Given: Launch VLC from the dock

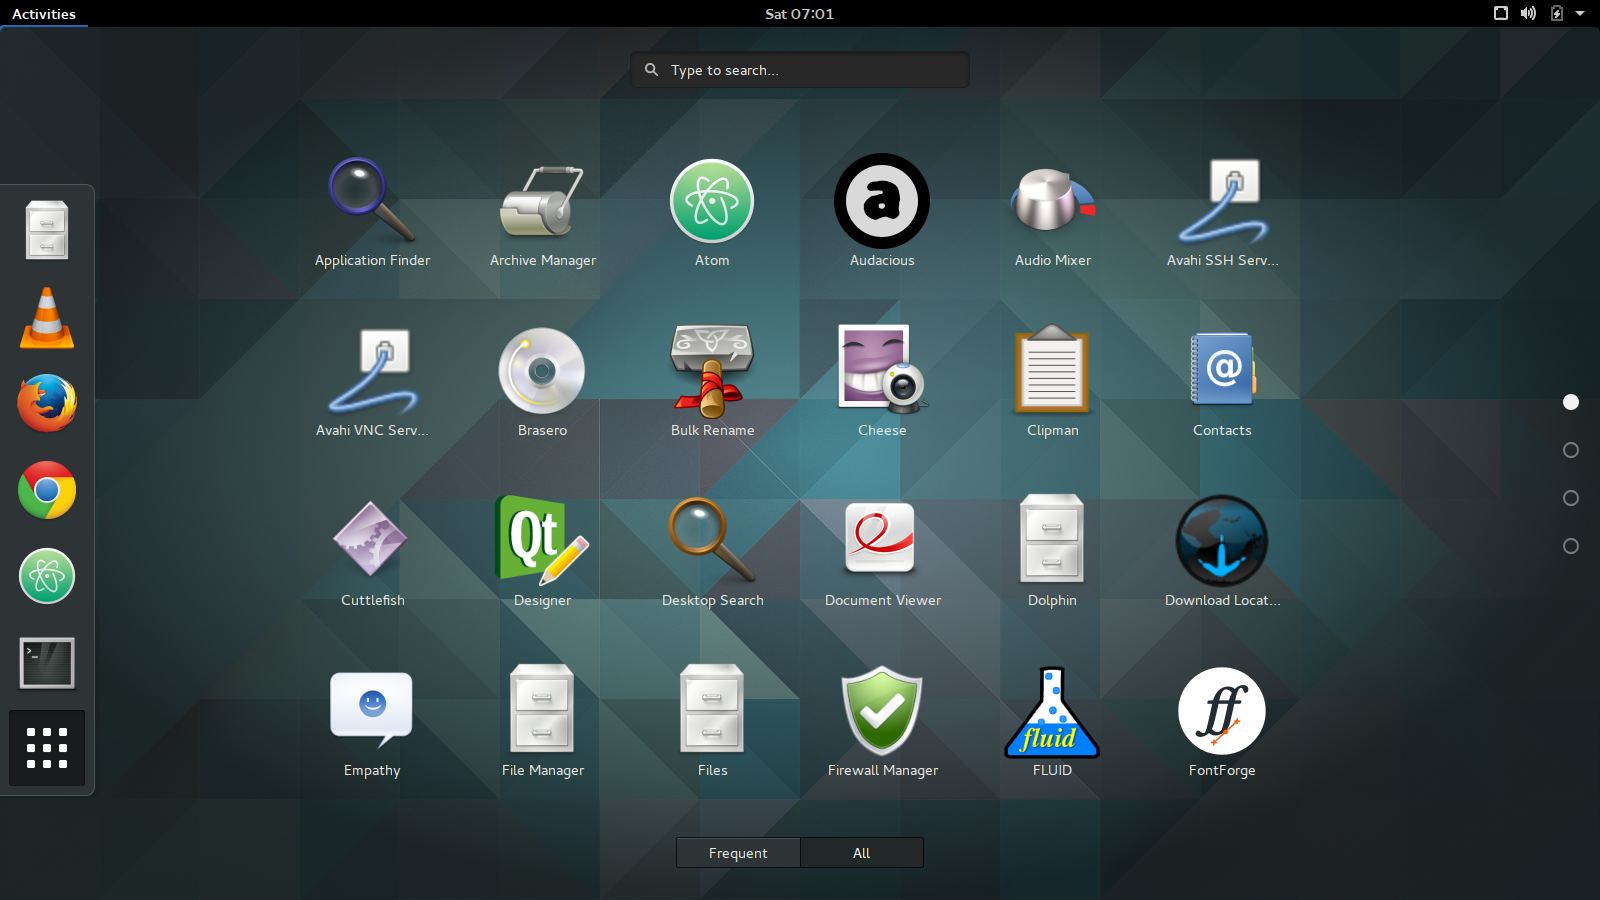Looking at the screenshot, I should (x=47, y=317).
